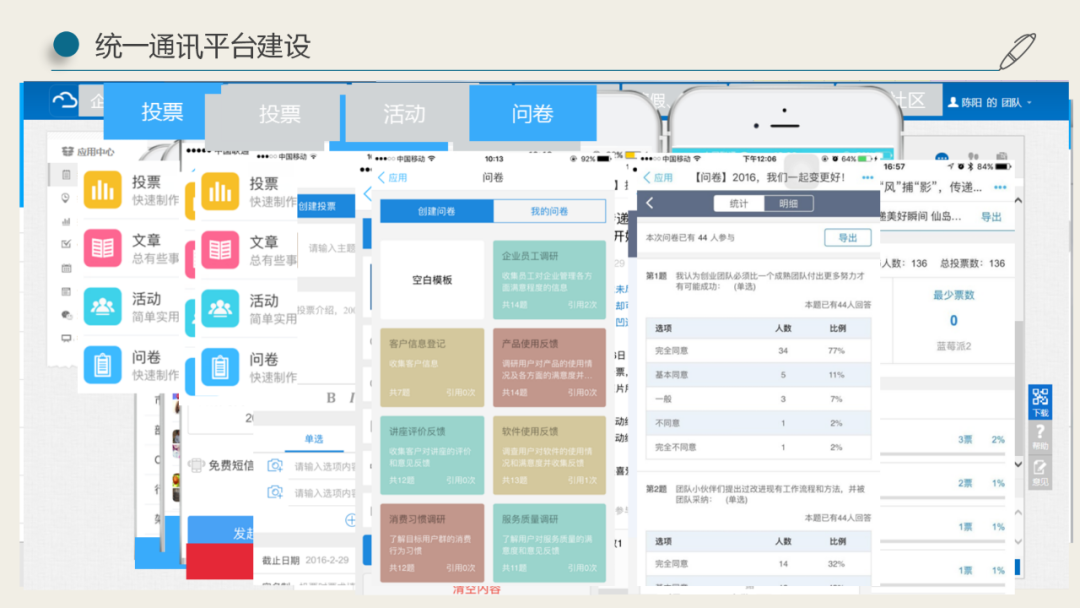
Task: Choose the 客户信息登记 template card
Action: point(432,367)
